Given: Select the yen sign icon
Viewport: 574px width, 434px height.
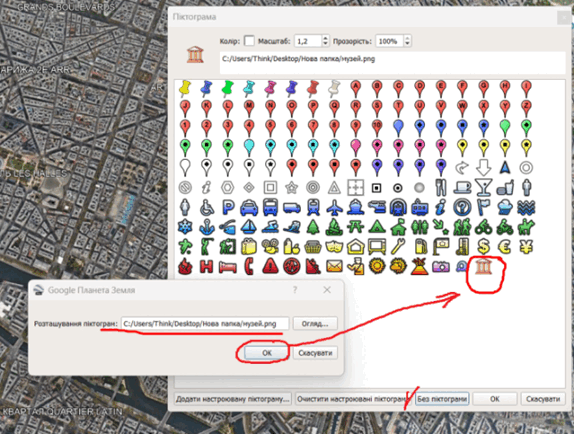Looking at the screenshot, I should coord(526,247).
